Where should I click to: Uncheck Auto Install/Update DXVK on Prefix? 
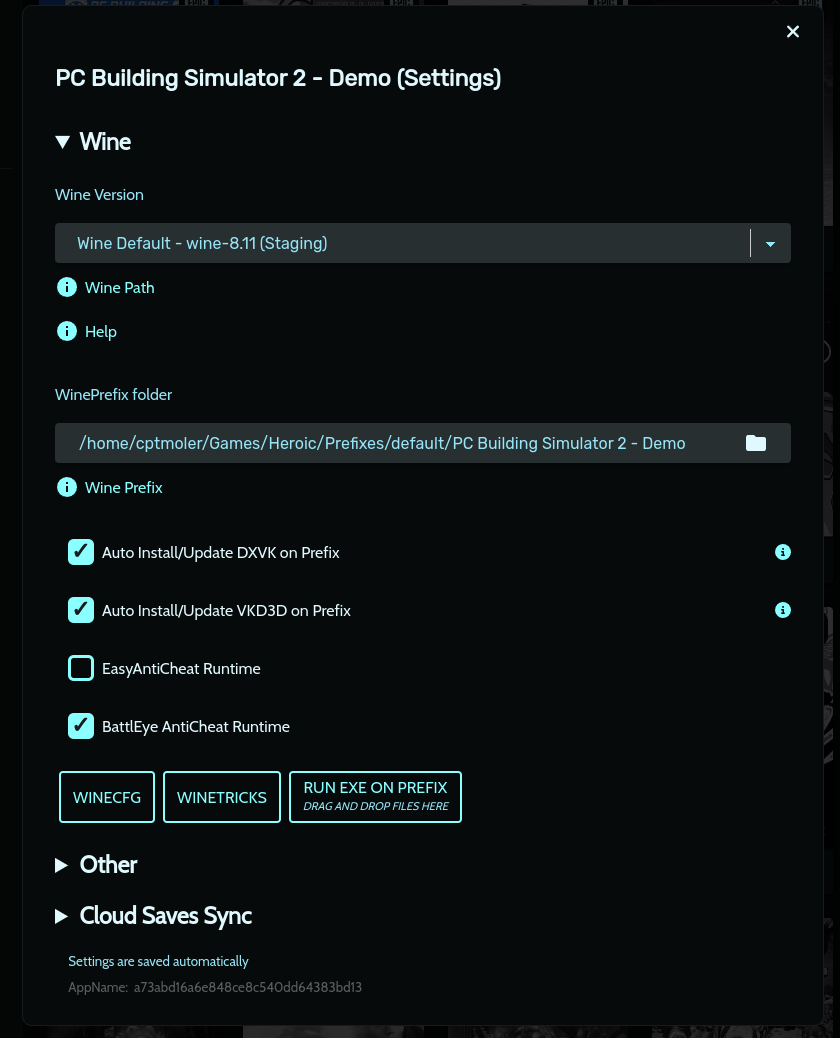click(x=81, y=552)
